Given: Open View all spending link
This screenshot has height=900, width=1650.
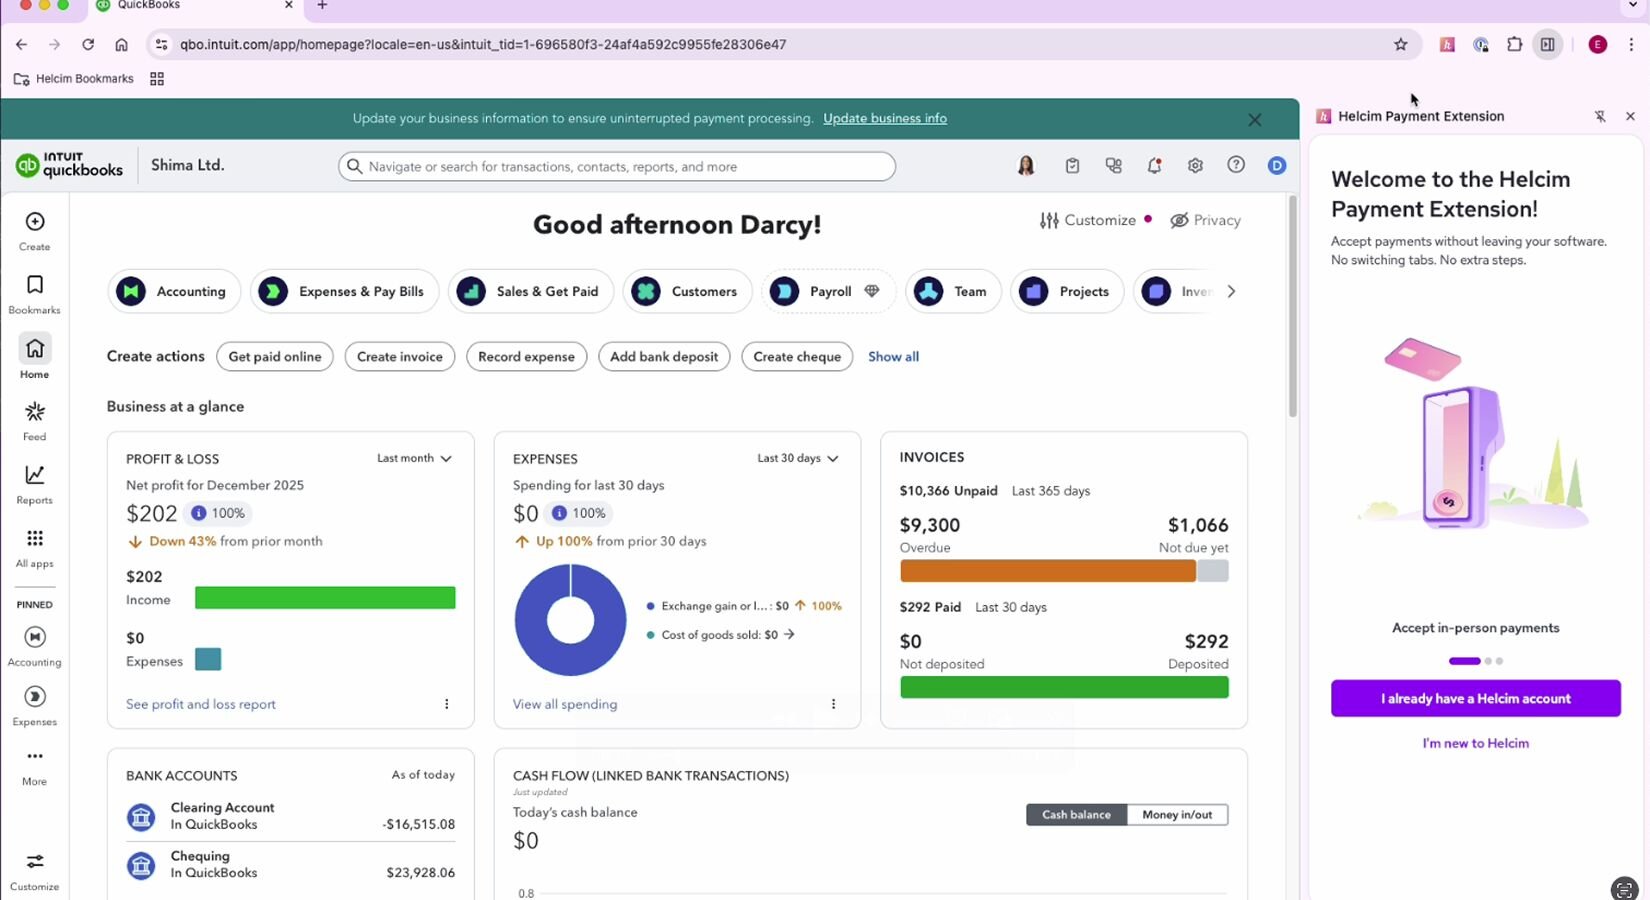Looking at the screenshot, I should coord(565,704).
